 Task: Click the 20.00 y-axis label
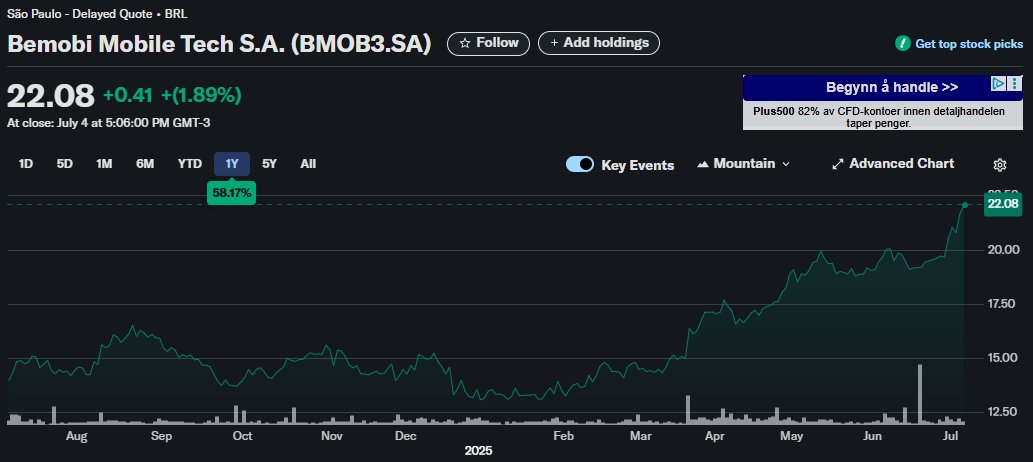(x=1003, y=250)
